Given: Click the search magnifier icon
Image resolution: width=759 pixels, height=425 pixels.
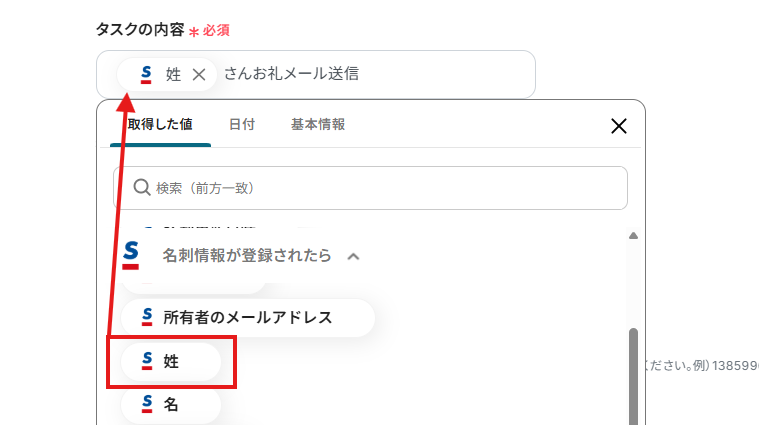Looking at the screenshot, I should [142, 187].
